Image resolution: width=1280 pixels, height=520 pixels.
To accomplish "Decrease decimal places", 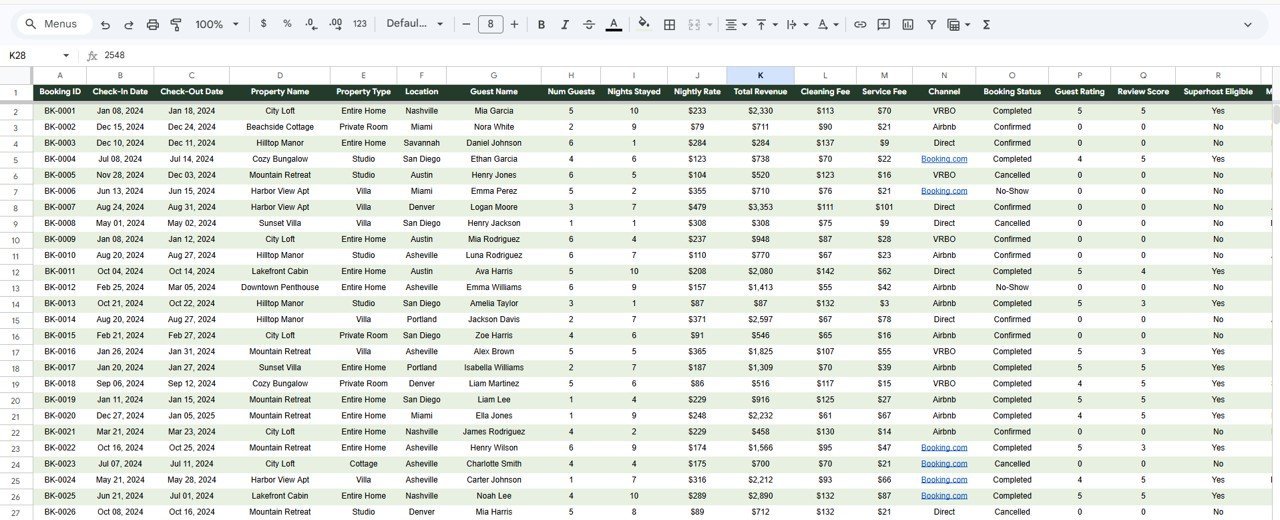I will tap(311, 24).
